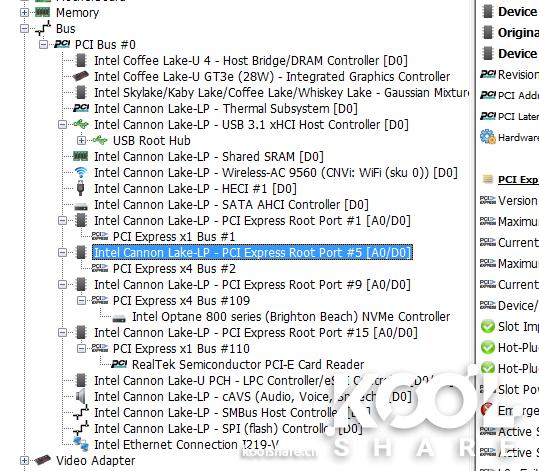Click the network icon for Ethernet Connection I219-V

[81, 444]
